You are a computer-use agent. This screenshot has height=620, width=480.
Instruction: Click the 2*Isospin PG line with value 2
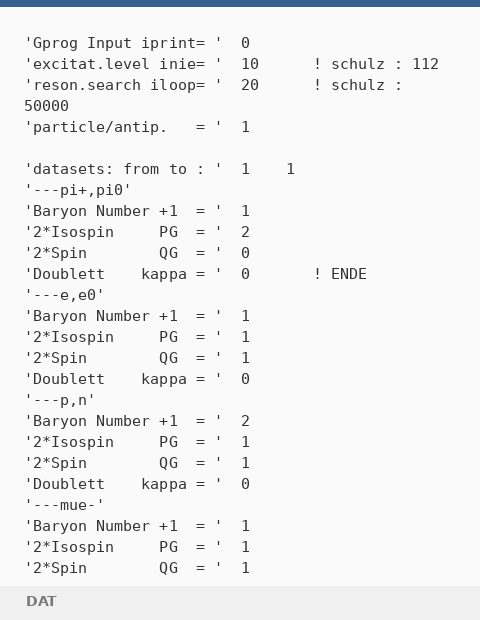(137, 232)
